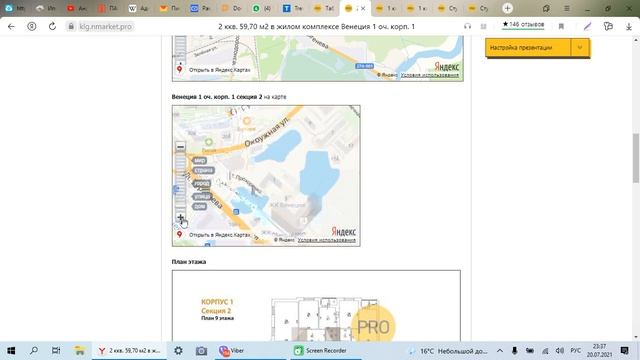Viewport: 640px width, 360px height.
Task: Open the '146 отзывов' site reviews
Action: coord(523,25)
